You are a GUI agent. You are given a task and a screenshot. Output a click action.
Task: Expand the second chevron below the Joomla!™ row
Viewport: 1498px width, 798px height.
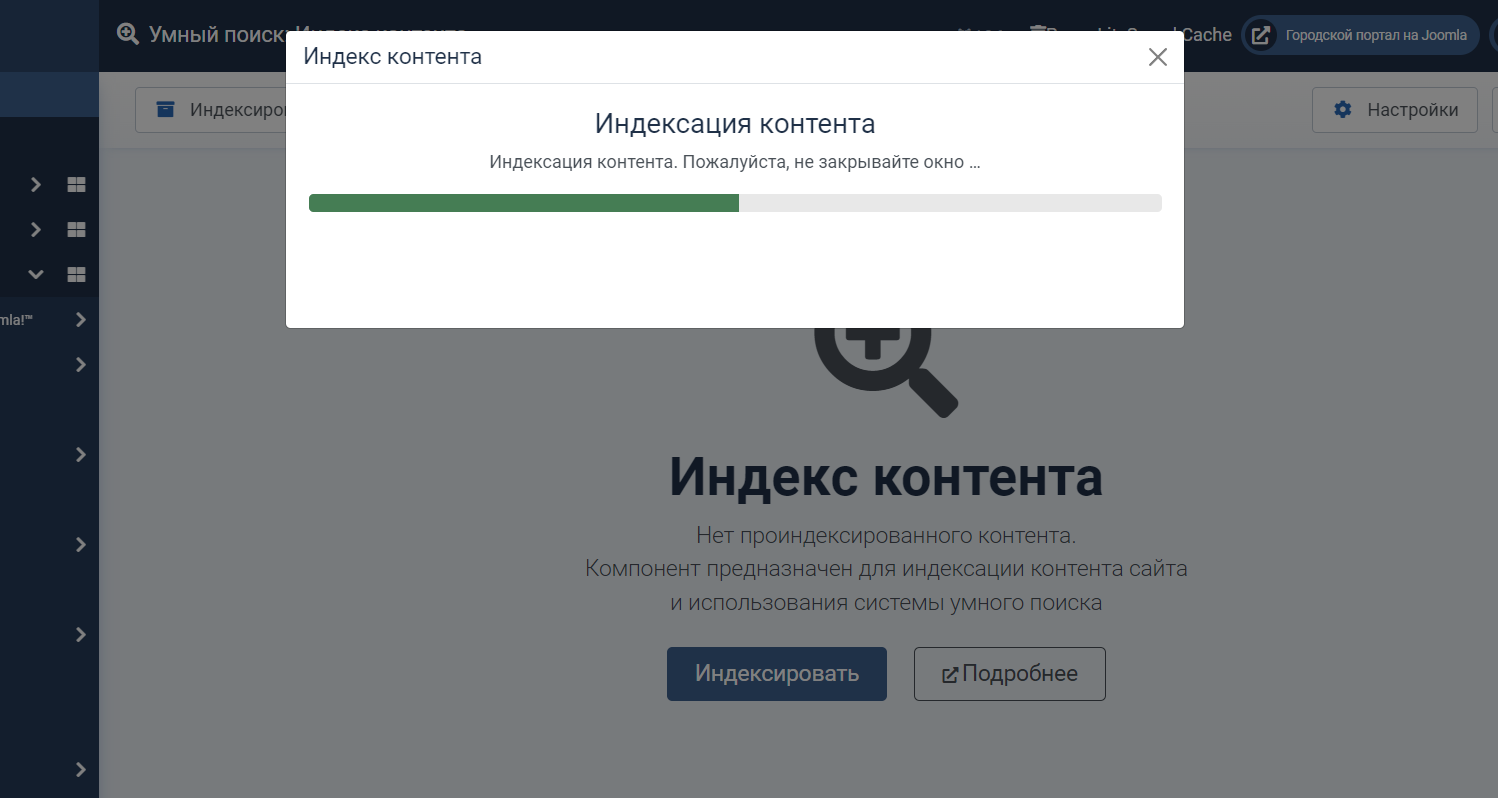[x=81, y=455]
